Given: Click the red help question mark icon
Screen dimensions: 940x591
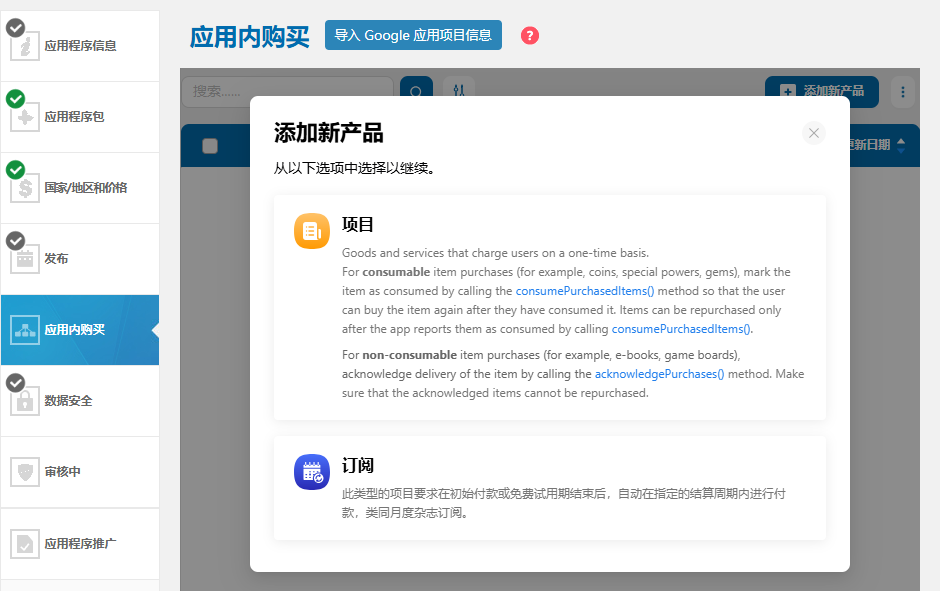Looking at the screenshot, I should pos(530,35).
